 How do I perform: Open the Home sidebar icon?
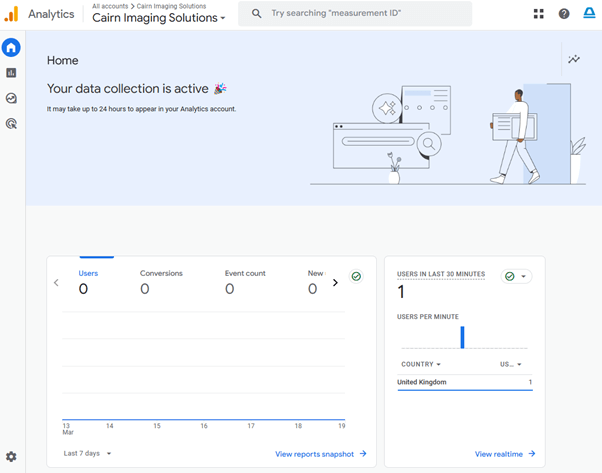pyautogui.click(x=11, y=48)
